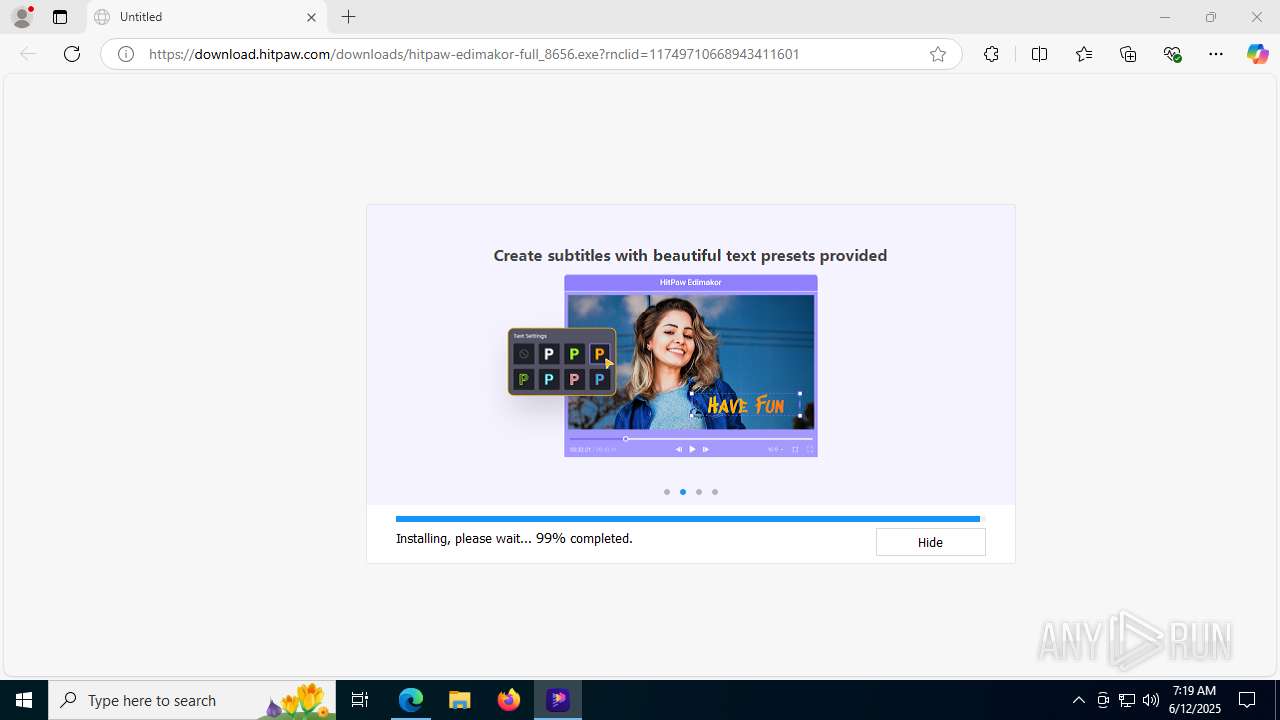Open the Favorites list icon
Viewport: 1280px width, 720px height.
click(1084, 54)
